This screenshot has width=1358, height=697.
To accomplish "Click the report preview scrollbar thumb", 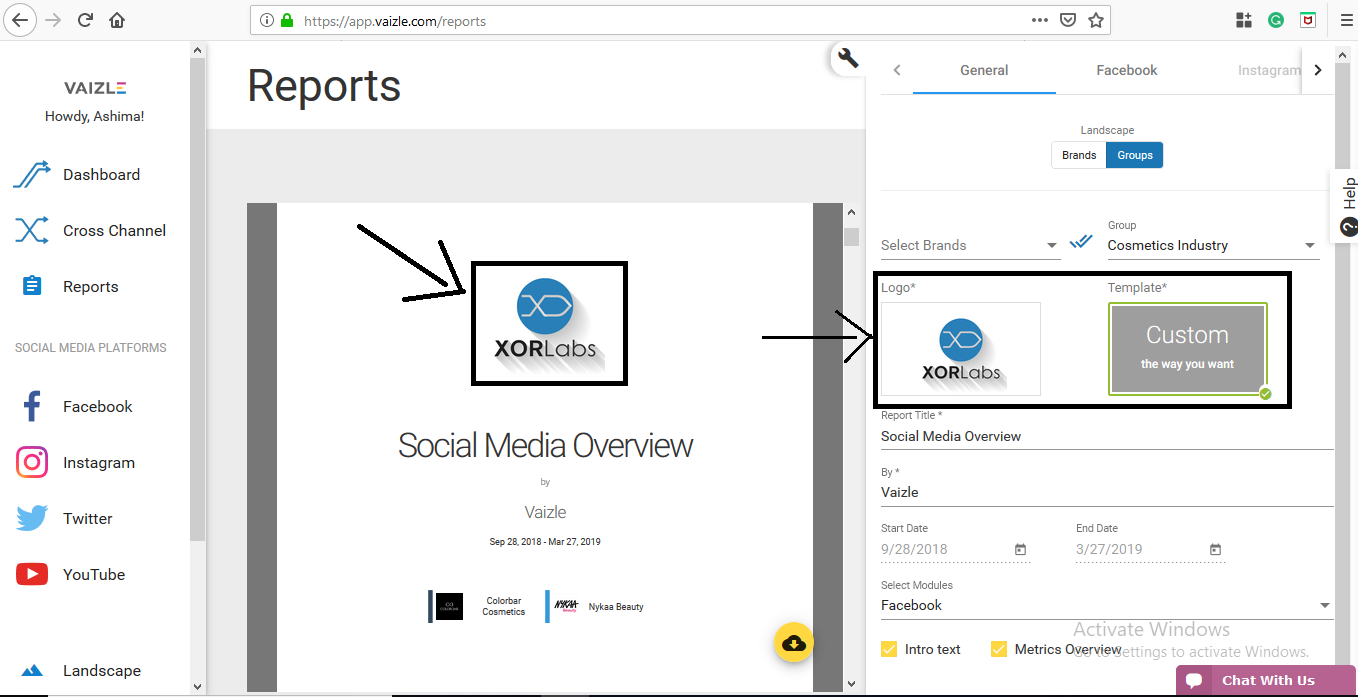I will [851, 236].
